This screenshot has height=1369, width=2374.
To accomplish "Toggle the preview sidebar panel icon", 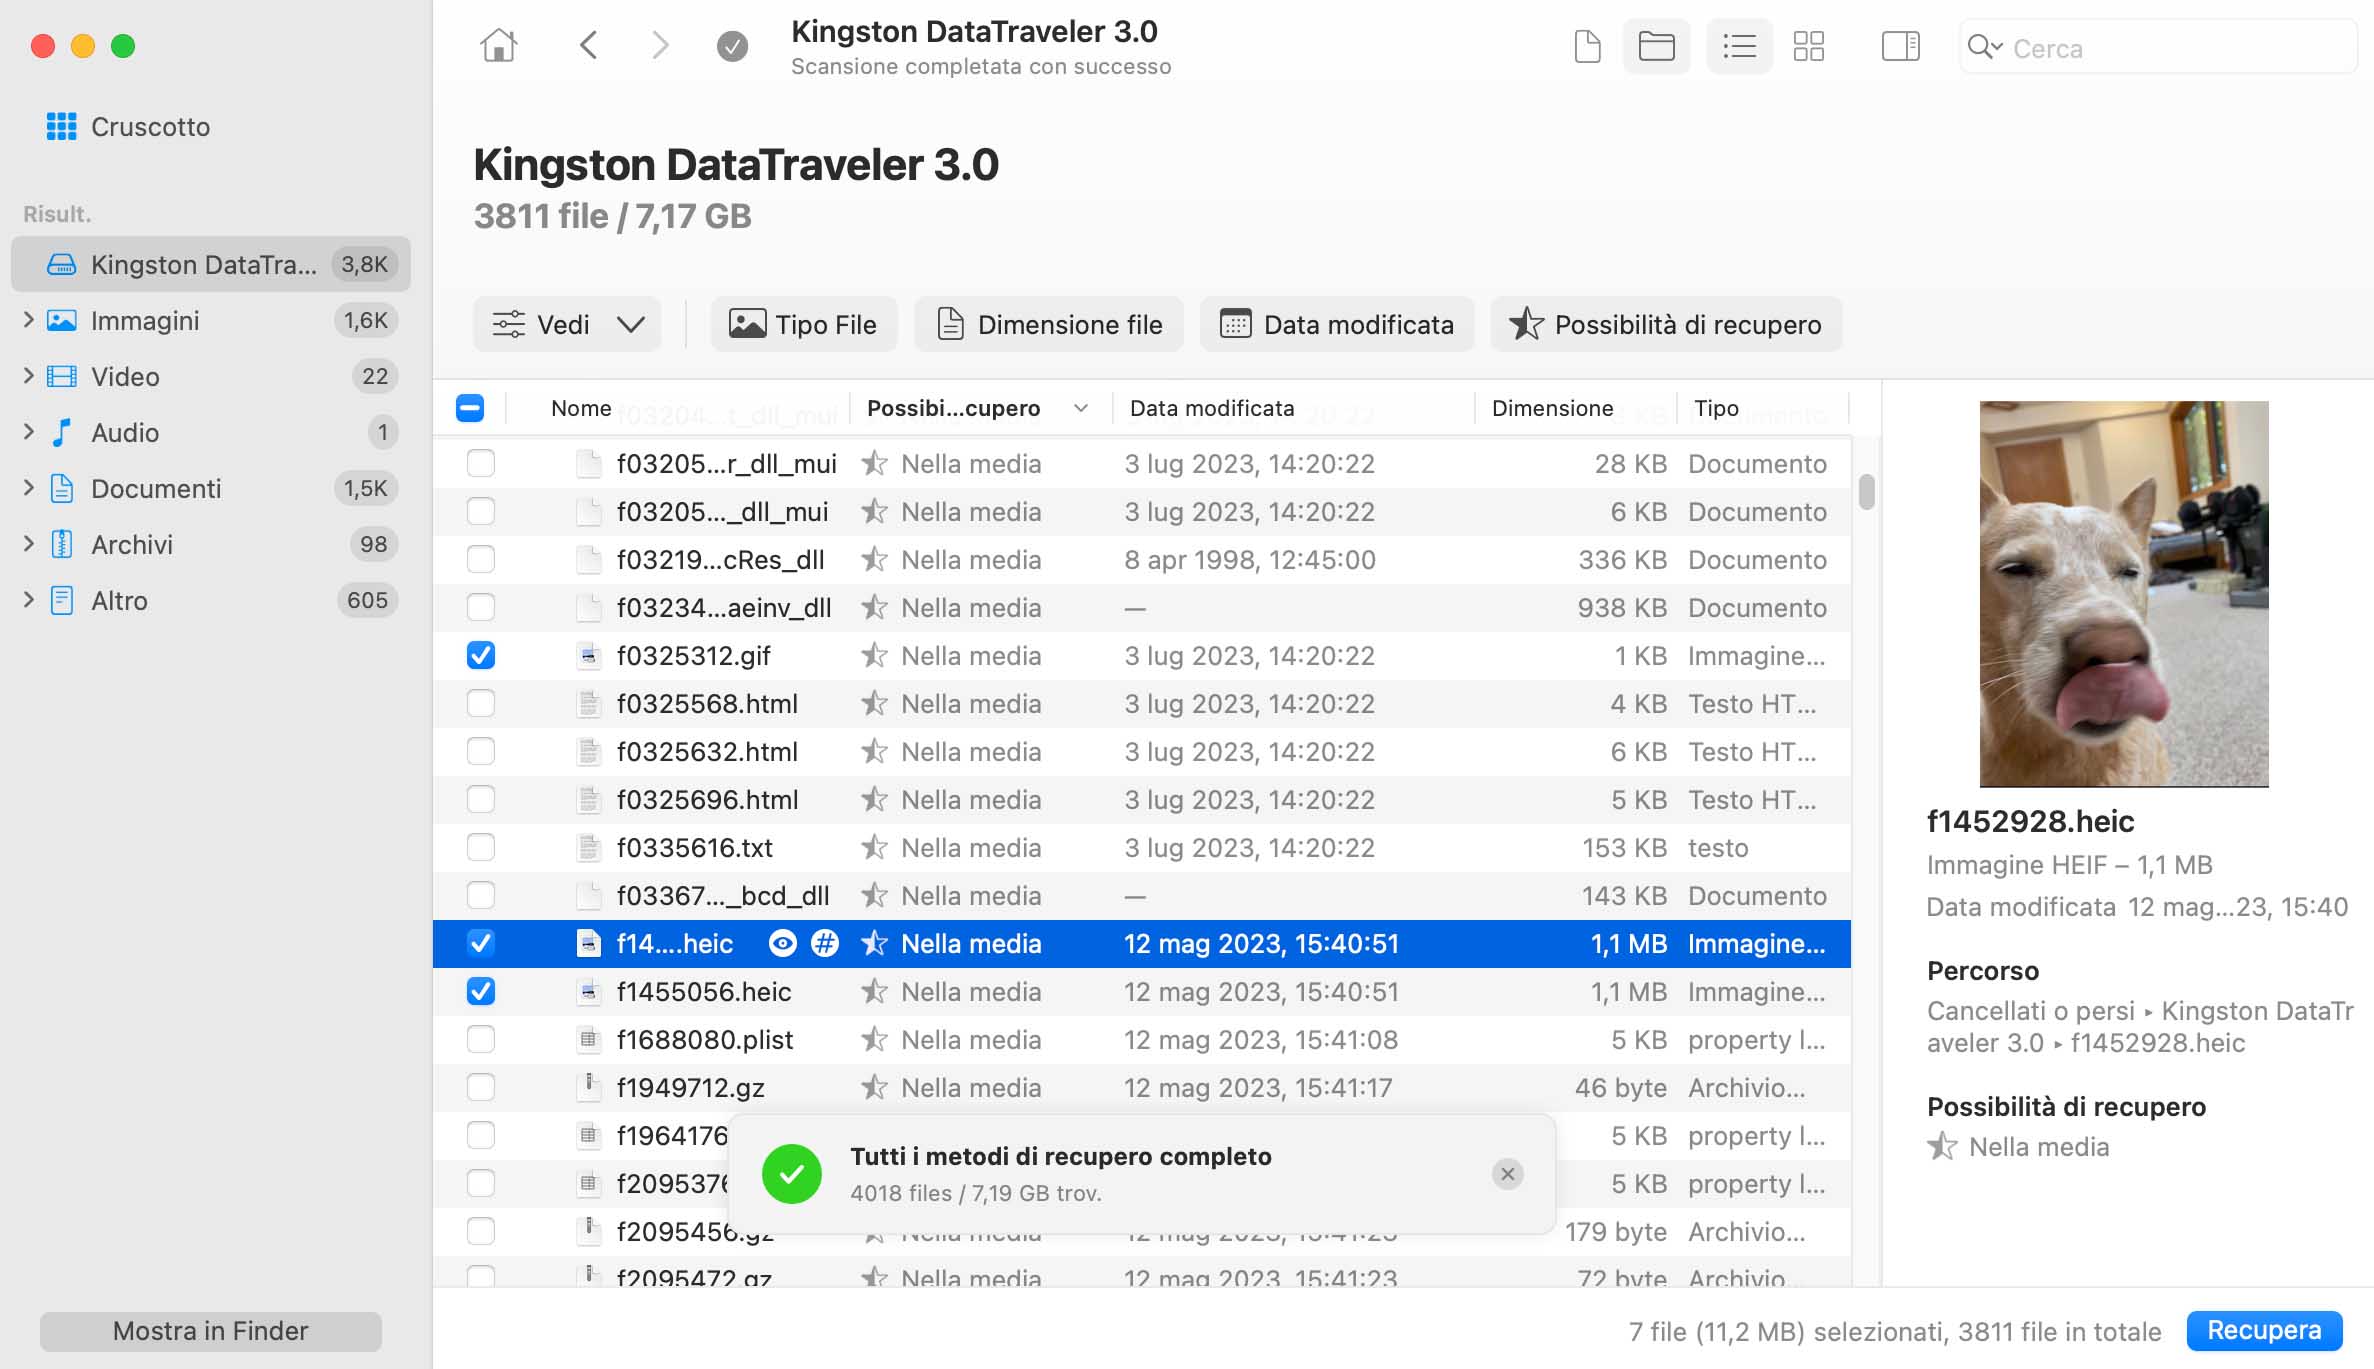I will [1900, 46].
